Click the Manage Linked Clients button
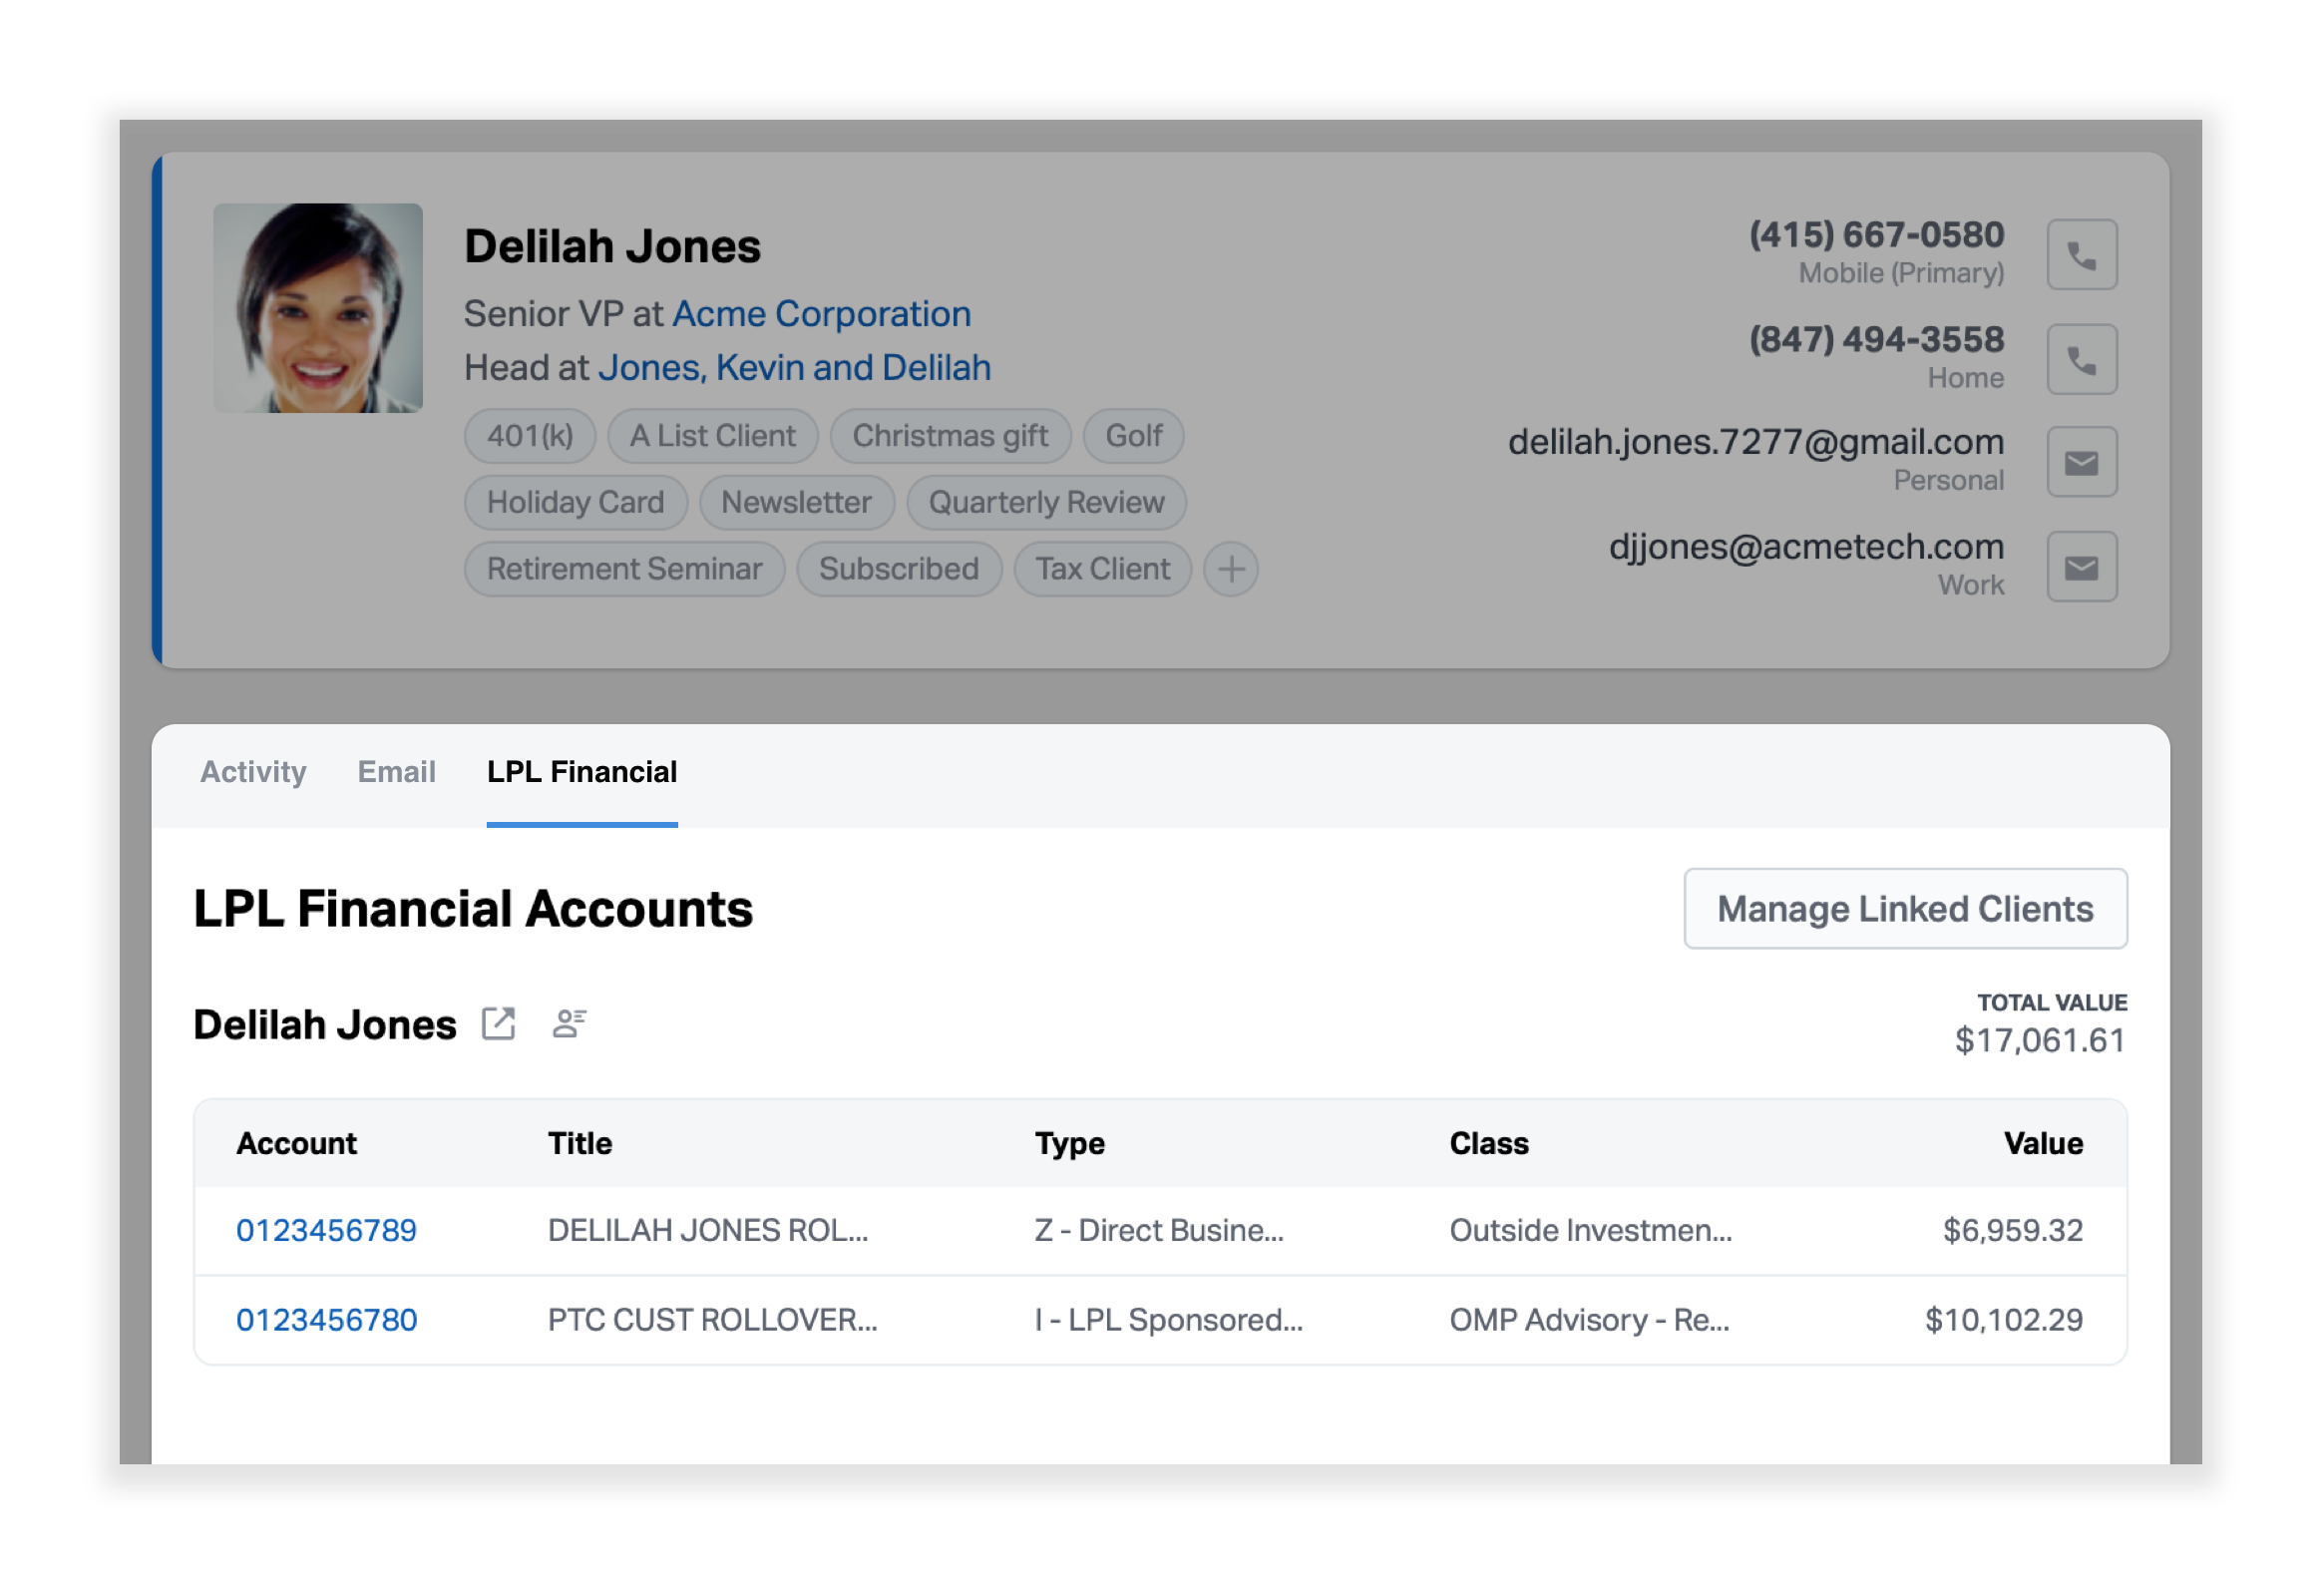 1904,910
